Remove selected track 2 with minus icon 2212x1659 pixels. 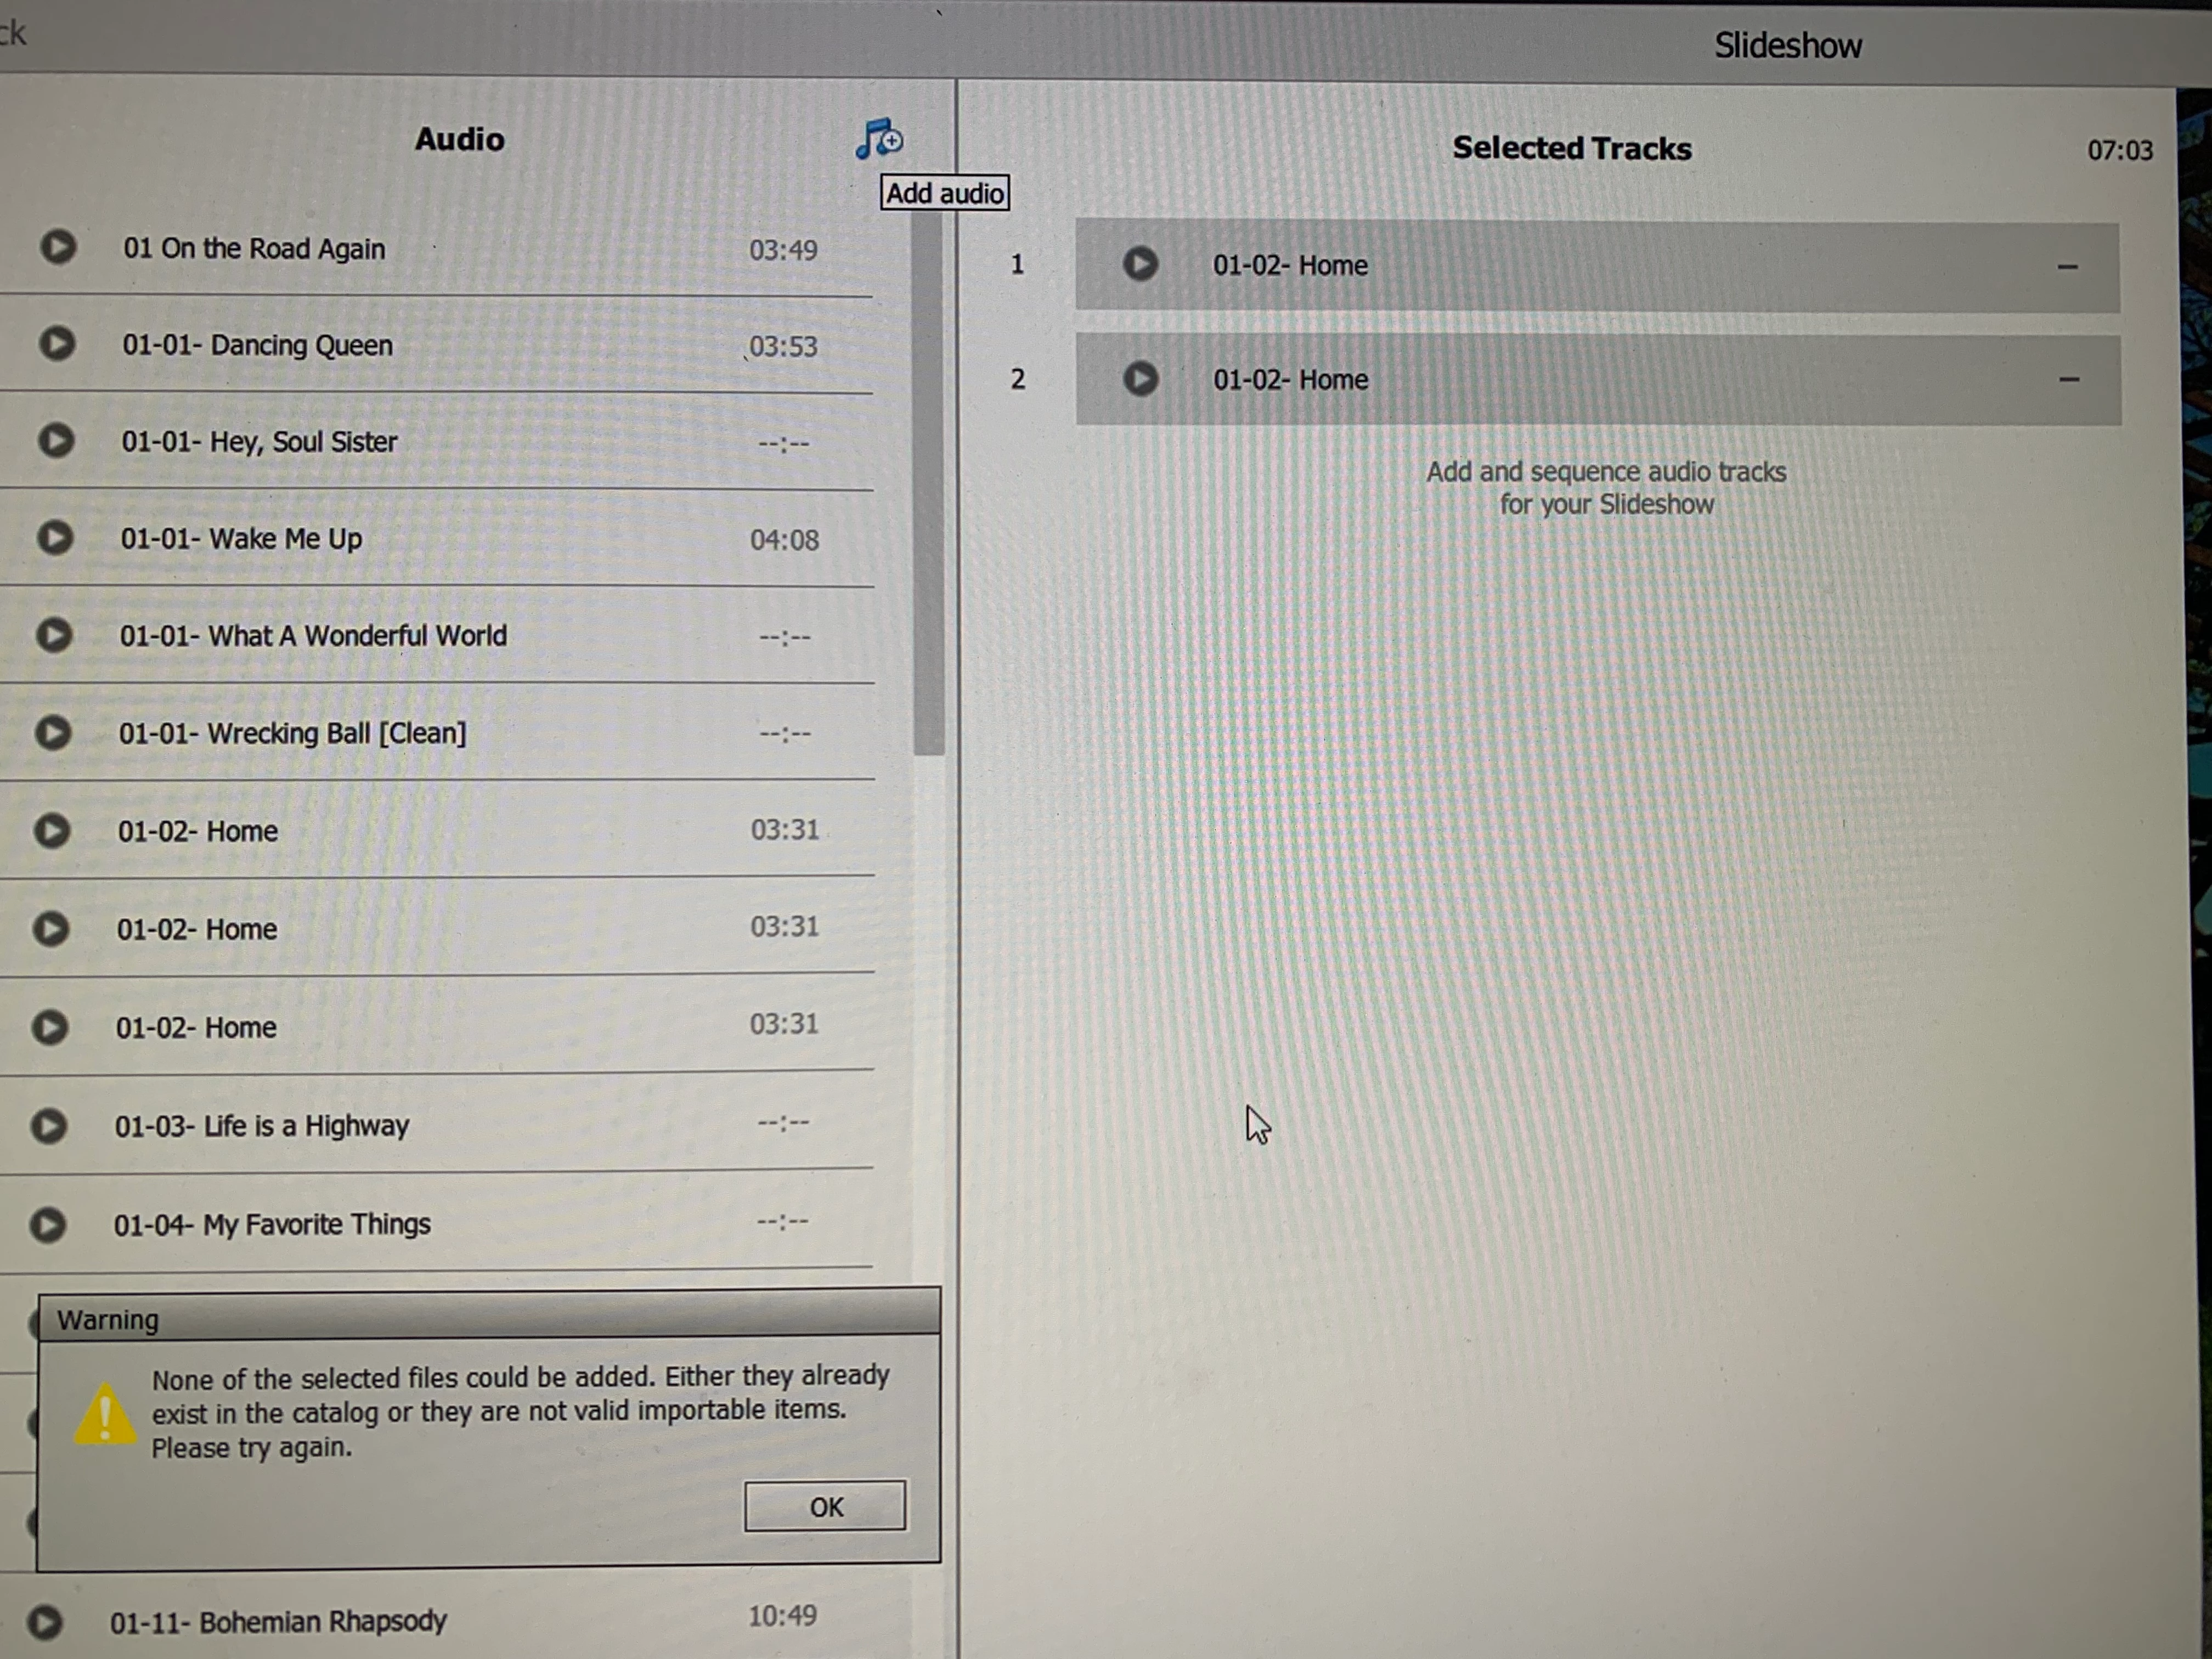2068,380
